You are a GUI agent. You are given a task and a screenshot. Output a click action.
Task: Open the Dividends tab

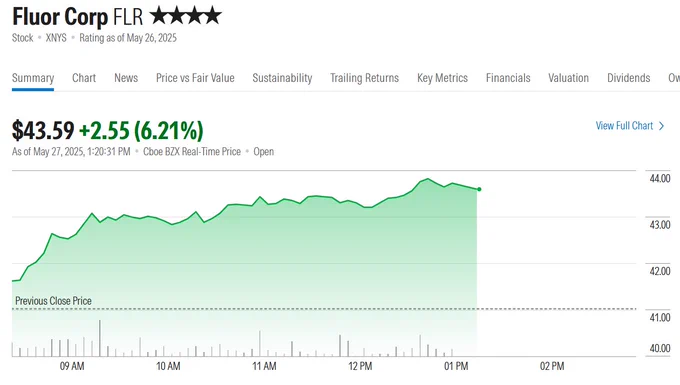click(628, 78)
